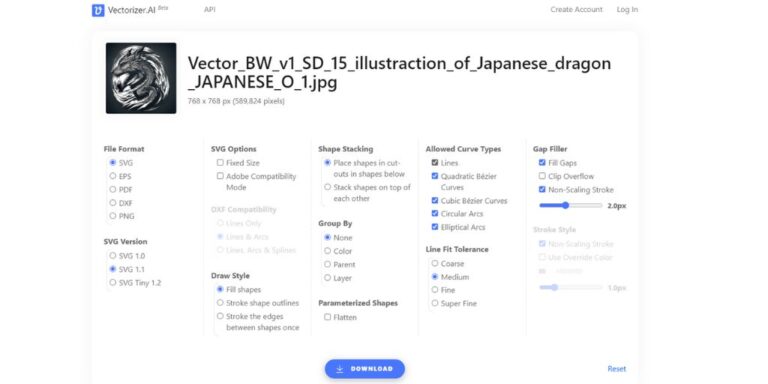Viewport: 768px width, 384px height.
Task: Select Fine line fit tolerance
Action: point(435,290)
